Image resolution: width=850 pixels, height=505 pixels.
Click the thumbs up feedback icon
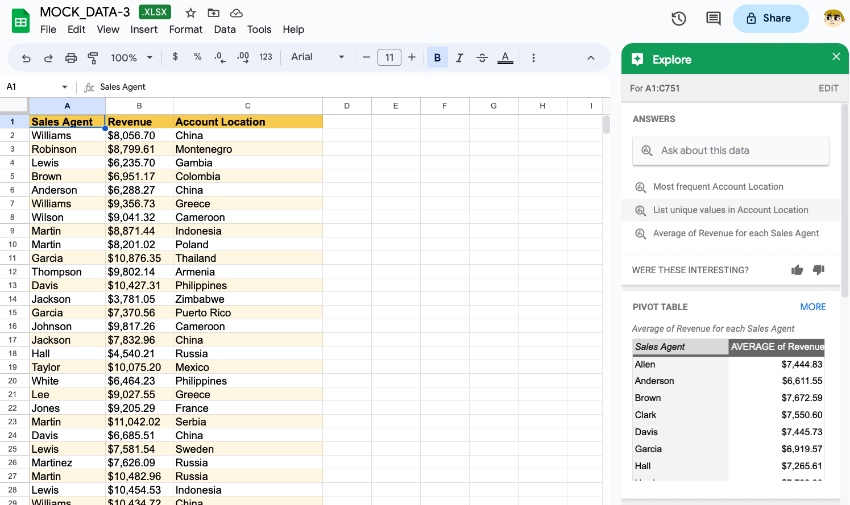(797, 270)
